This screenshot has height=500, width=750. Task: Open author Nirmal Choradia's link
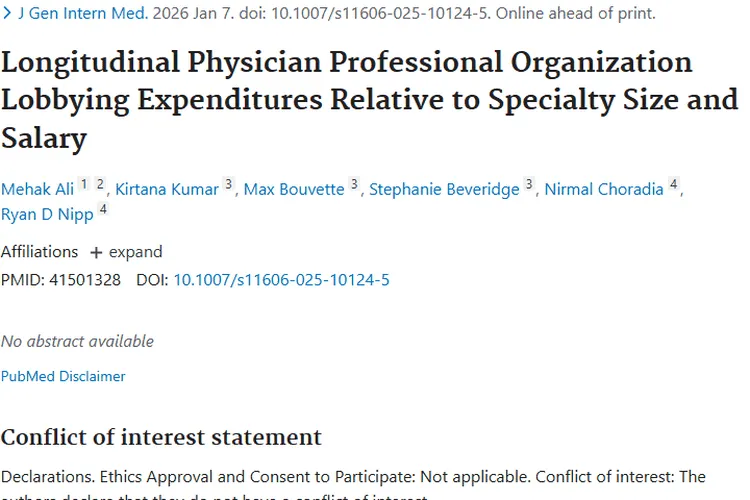(604, 189)
